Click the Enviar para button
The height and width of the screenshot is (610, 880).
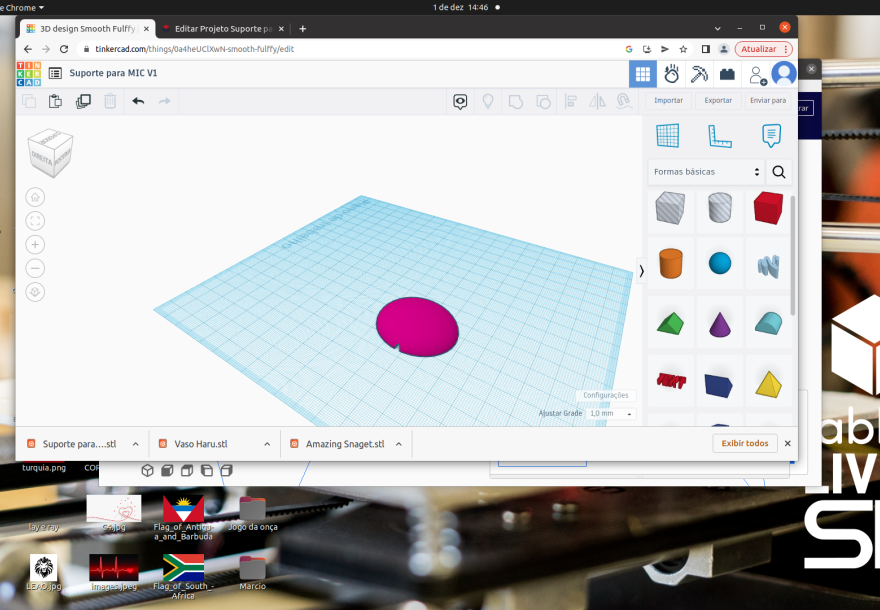tap(768, 100)
